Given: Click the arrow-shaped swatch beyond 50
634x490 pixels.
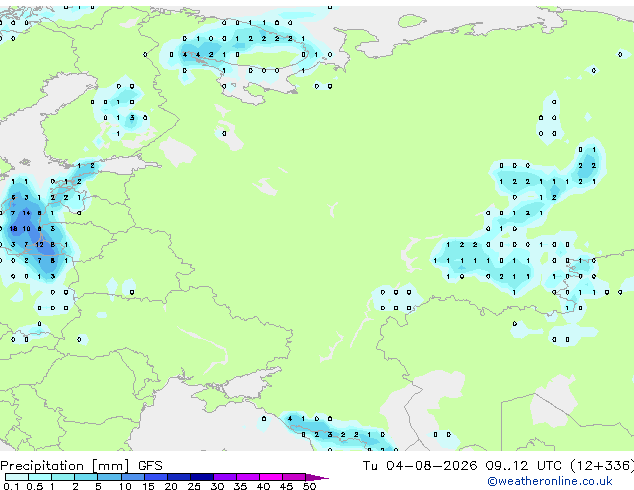Looking at the screenshot, I should click(x=317, y=477).
